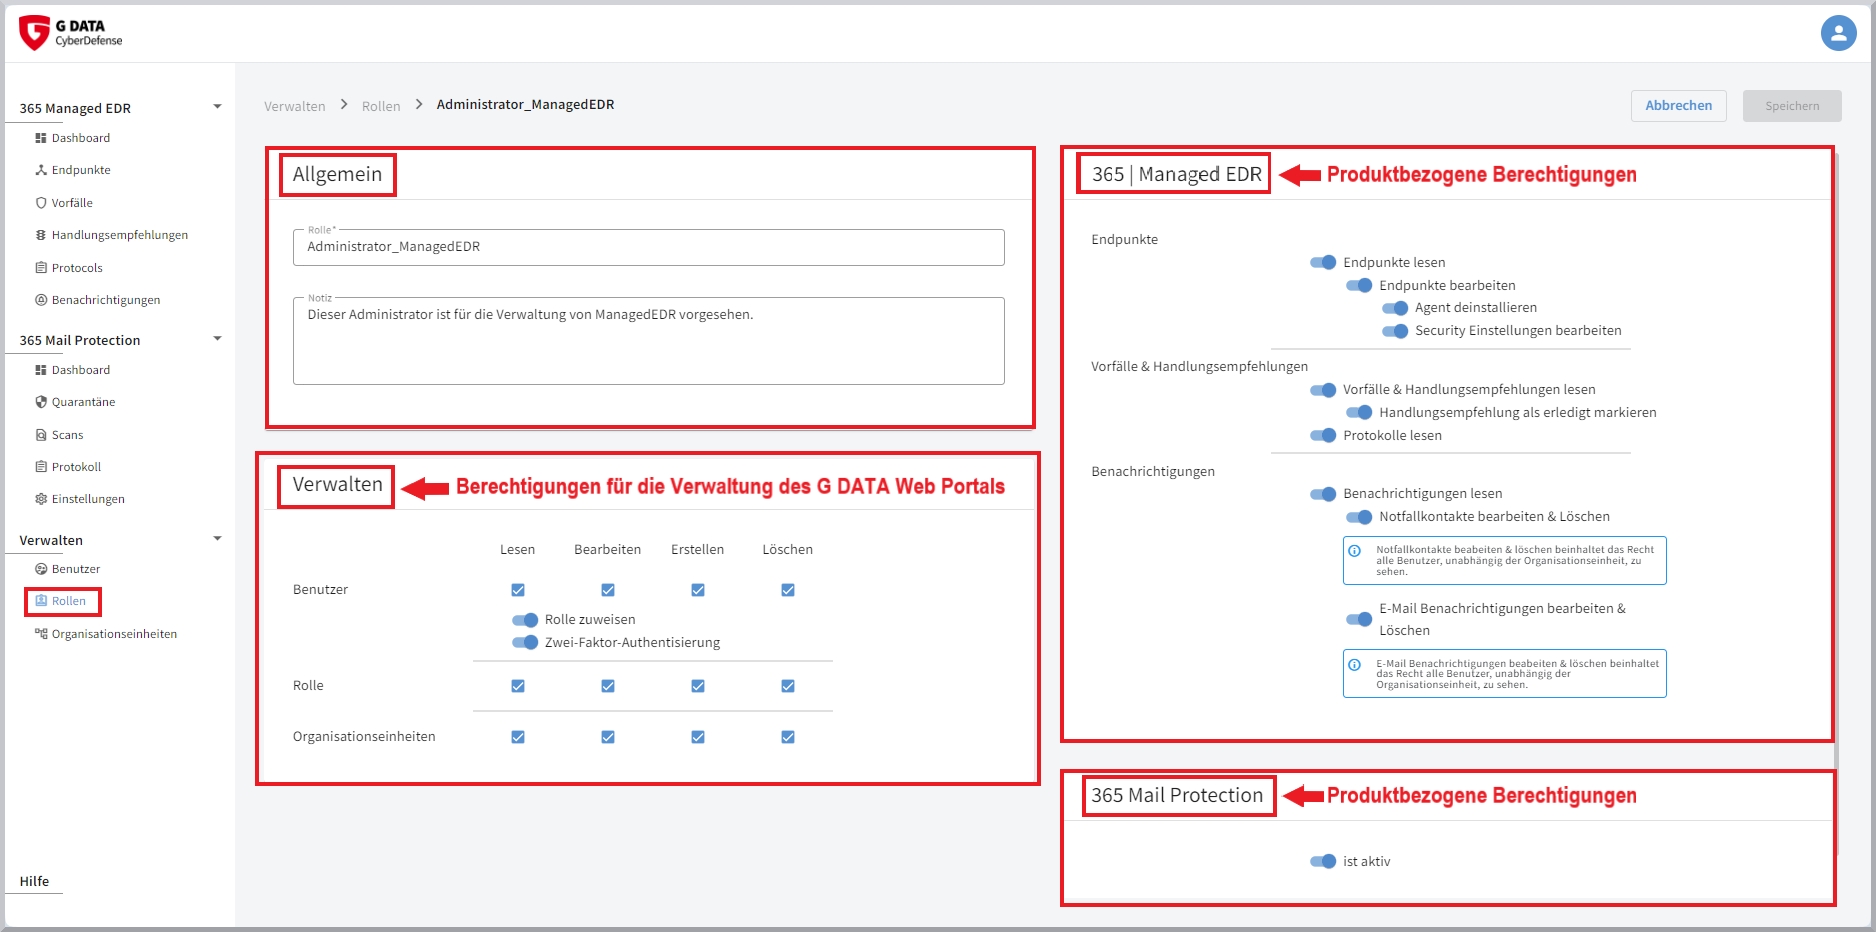Toggle Endpunkte bearbeiten permission
This screenshot has height=932, width=1876.
(1359, 285)
